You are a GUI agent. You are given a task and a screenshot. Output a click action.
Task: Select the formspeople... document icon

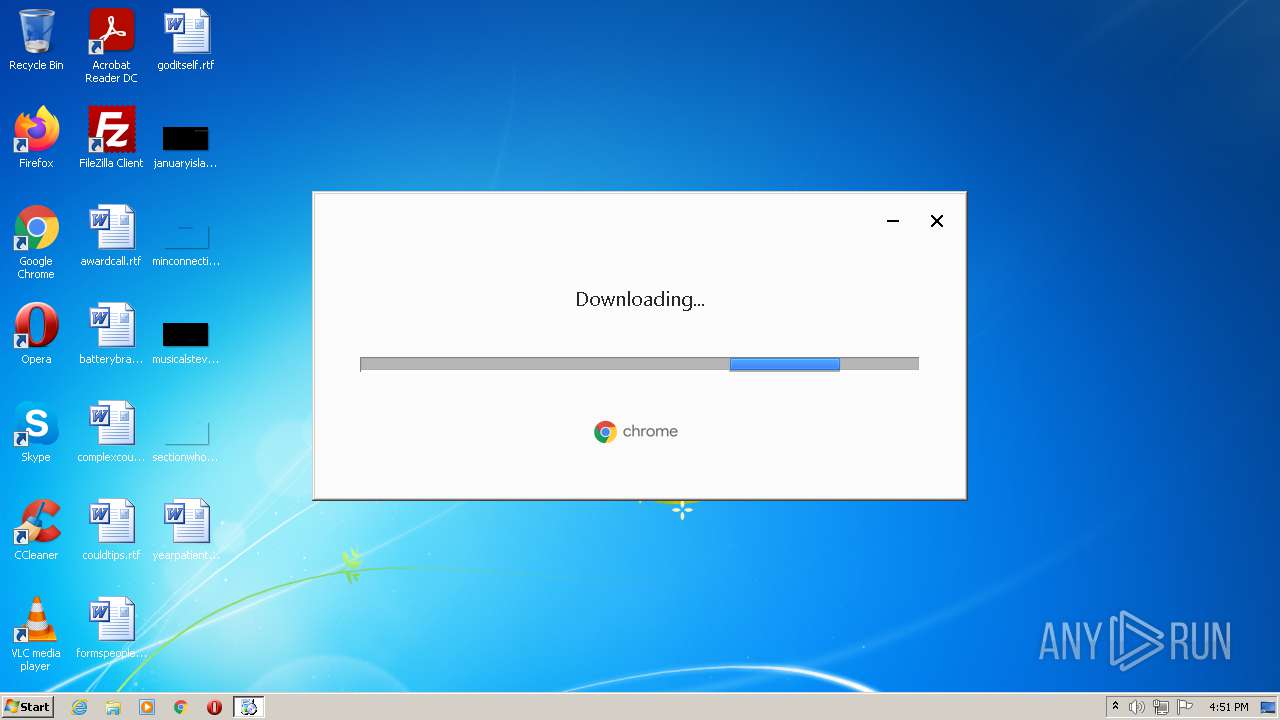[111, 628]
